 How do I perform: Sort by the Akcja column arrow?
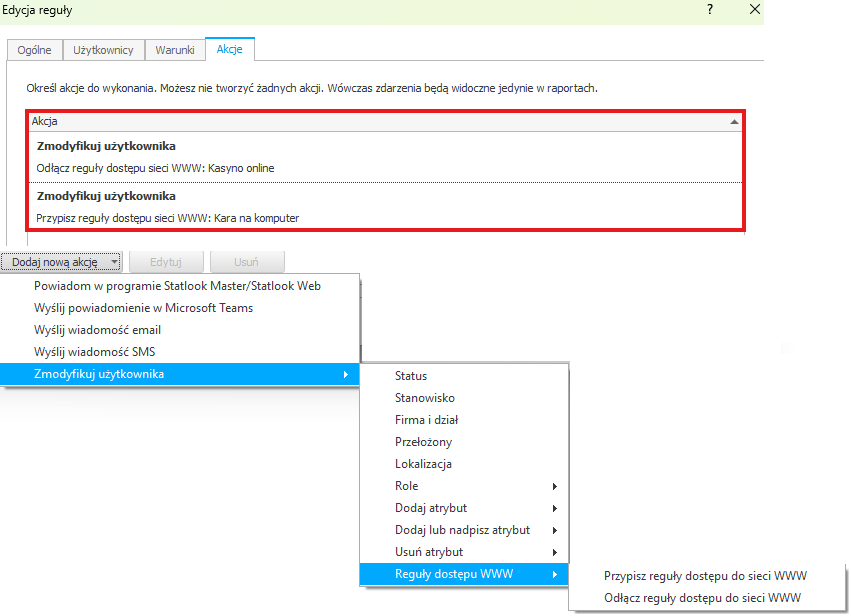pyautogui.click(x=735, y=121)
